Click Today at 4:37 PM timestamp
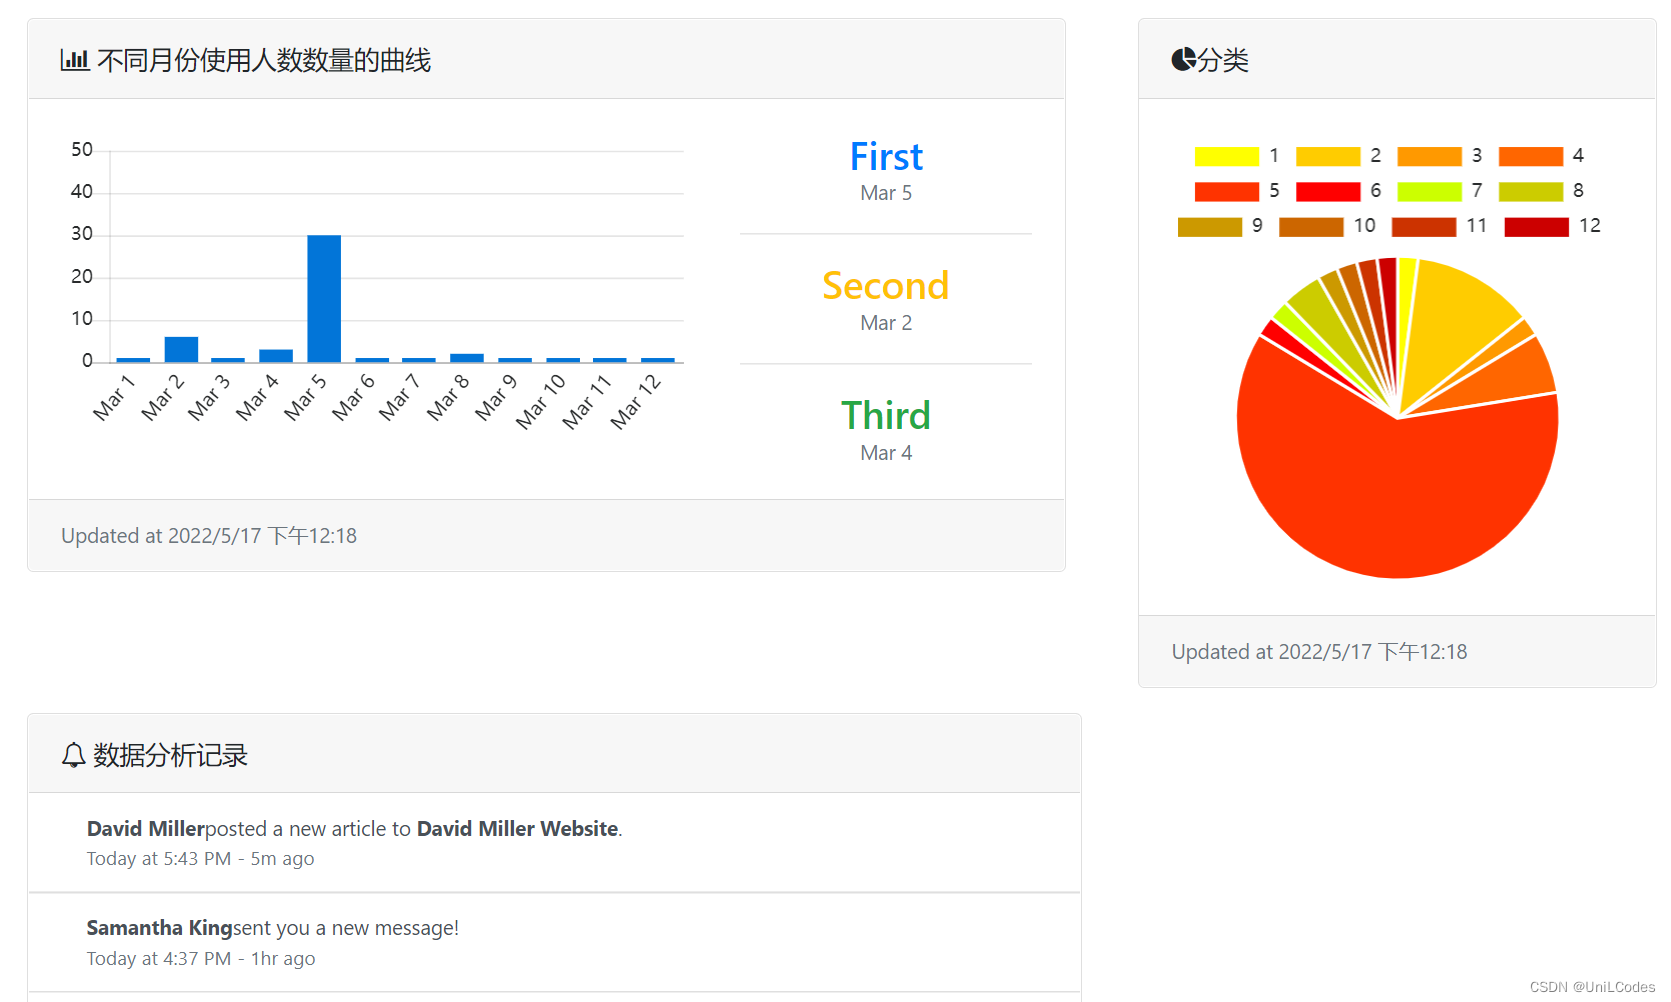Viewport: 1671px width, 1002px height. [x=201, y=959]
